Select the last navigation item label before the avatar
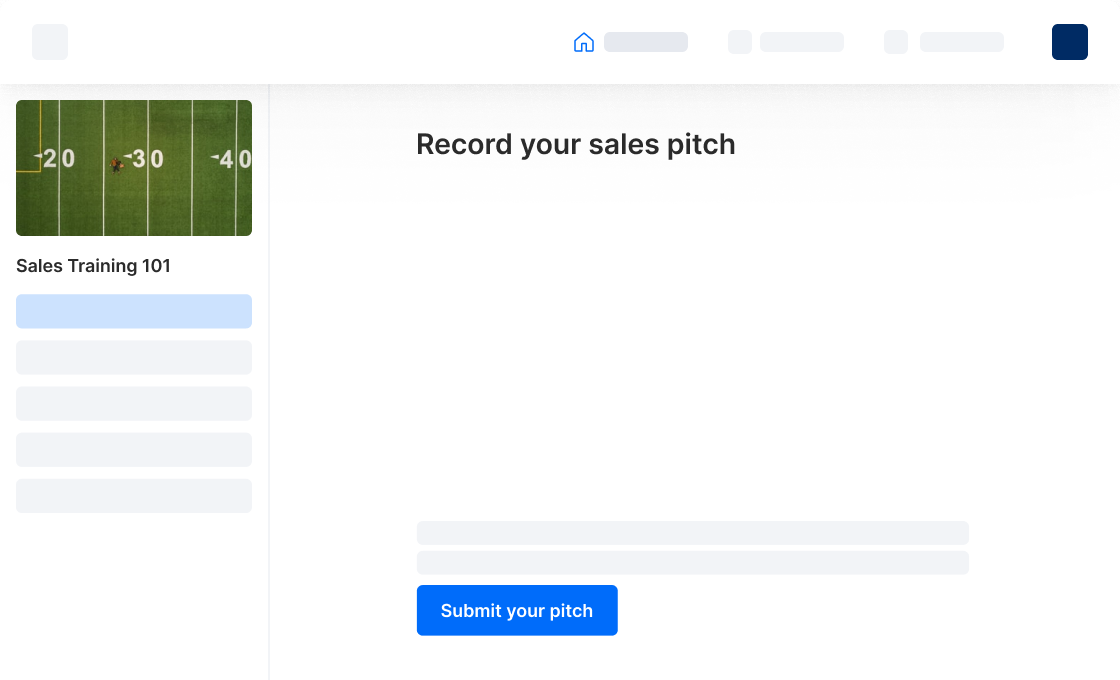 coord(962,42)
